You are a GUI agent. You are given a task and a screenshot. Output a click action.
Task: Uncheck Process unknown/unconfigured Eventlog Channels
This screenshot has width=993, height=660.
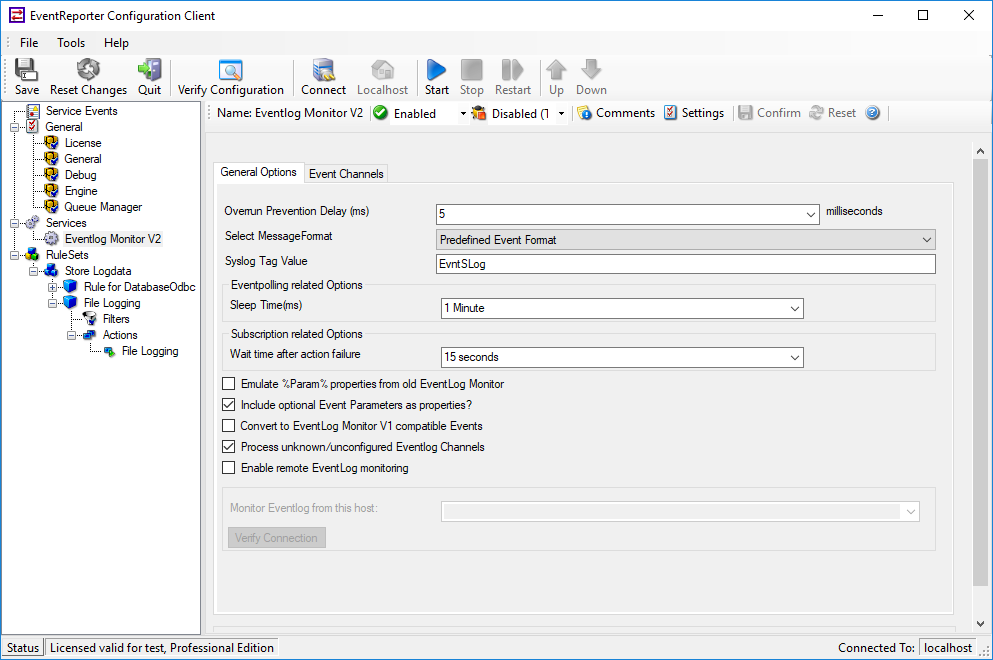229,447
